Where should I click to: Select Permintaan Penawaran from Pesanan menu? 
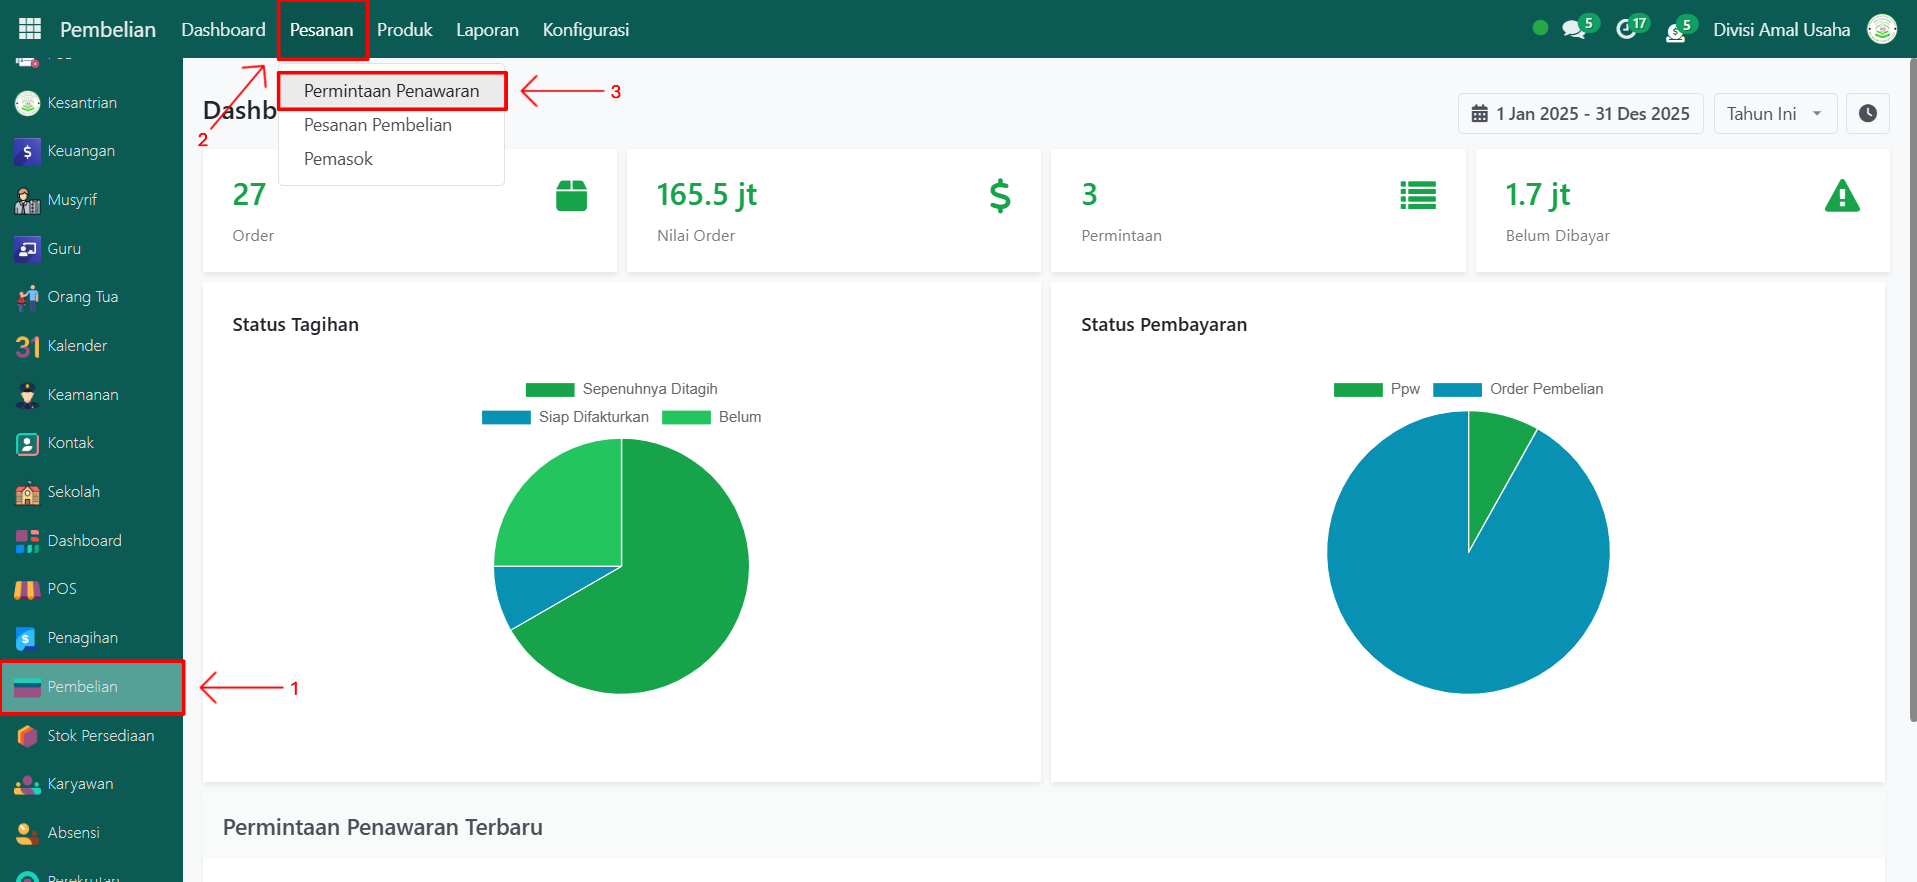click(x=391, y=91)
